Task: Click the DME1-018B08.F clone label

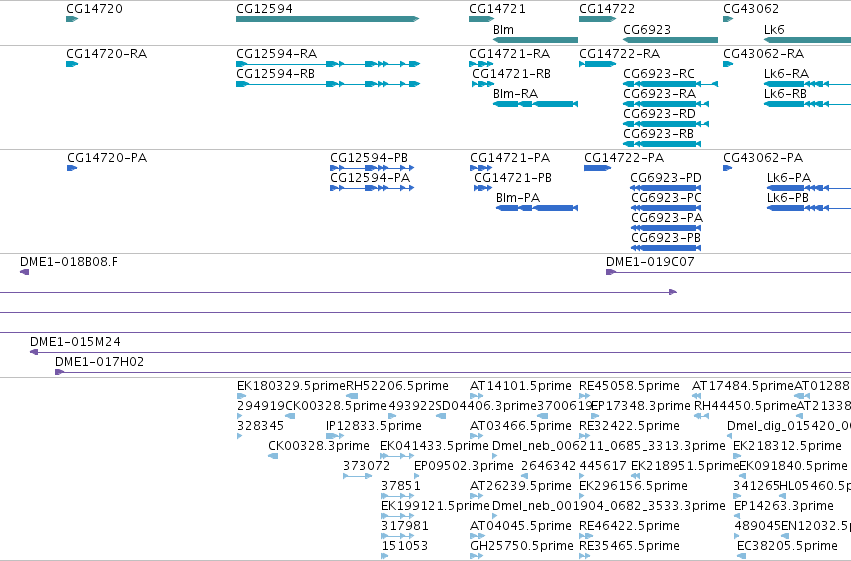Action: pos(69,262)
